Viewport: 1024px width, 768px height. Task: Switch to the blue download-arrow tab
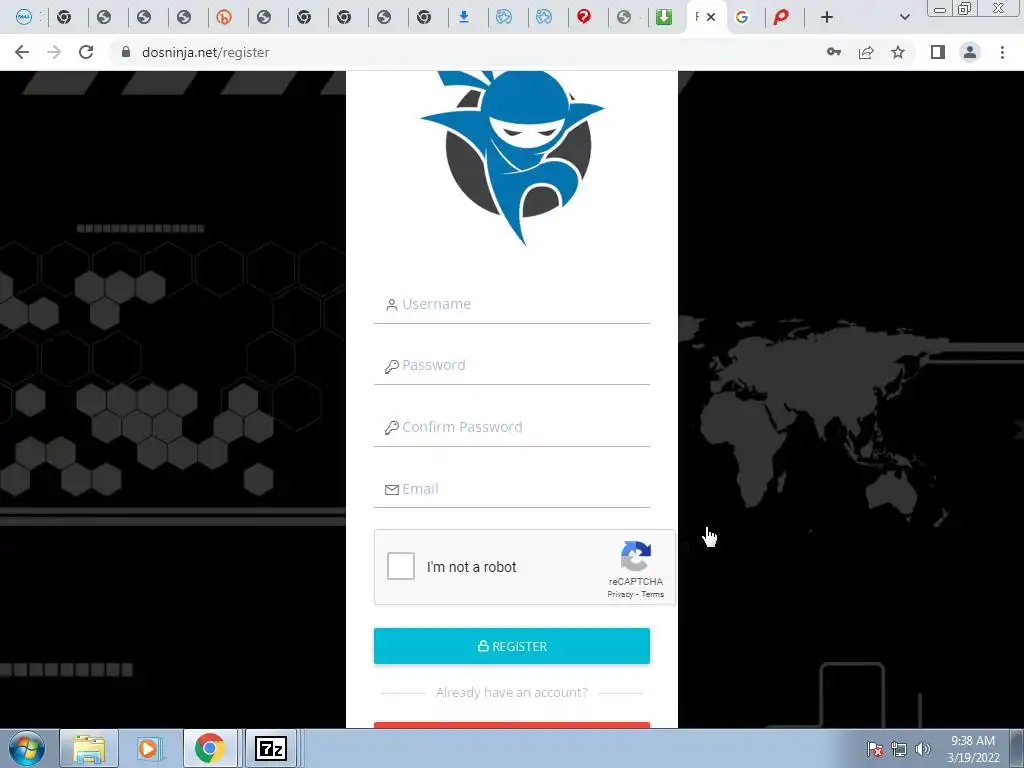464,18
